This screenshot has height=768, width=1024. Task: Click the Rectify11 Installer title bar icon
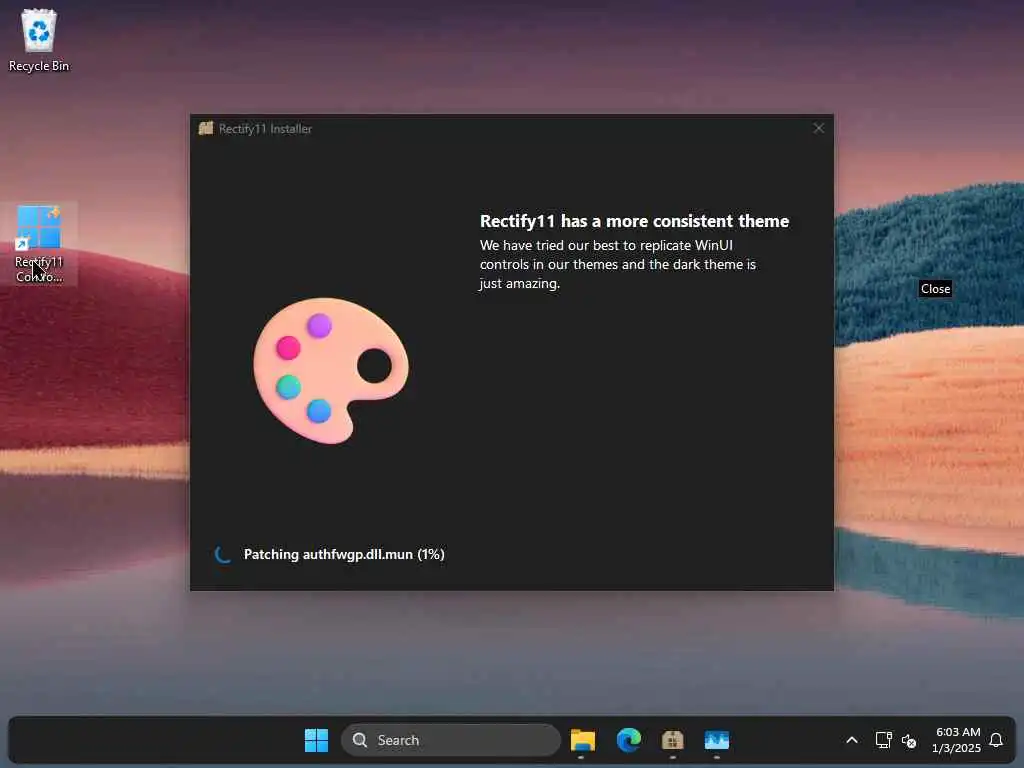click(206, 128)
